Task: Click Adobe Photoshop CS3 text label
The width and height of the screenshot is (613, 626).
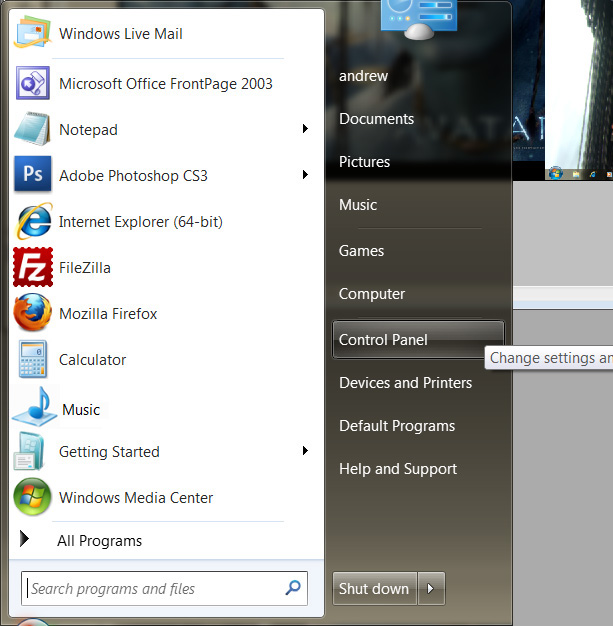Action: pos(133,176)
